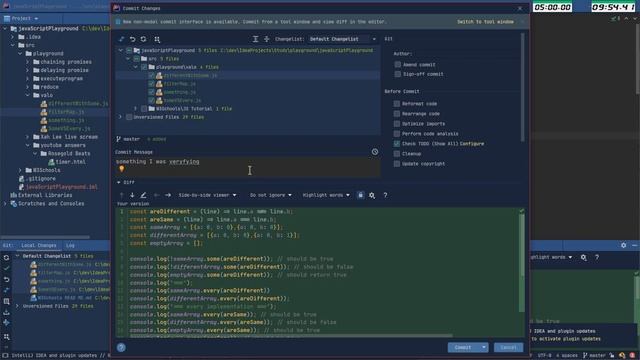This screenshot has width=640, height=360.
Task: Toggle Sign-off commit checkbox
Action: [x=398, y=74]
